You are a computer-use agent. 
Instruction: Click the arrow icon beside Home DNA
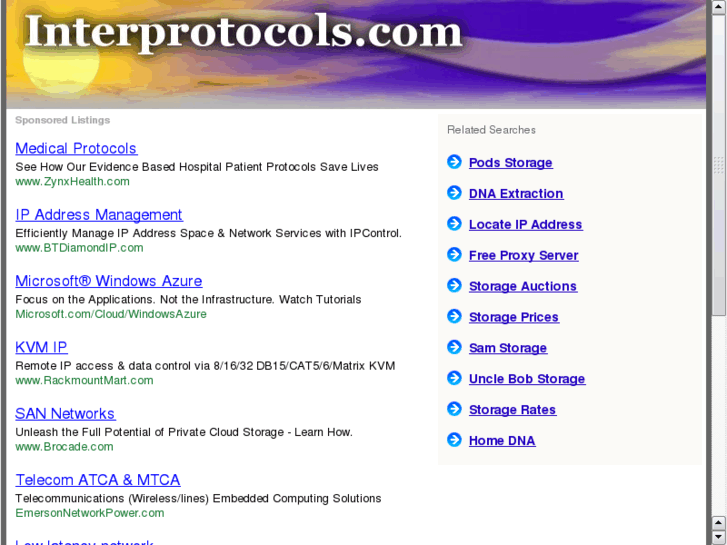(454, 440)
